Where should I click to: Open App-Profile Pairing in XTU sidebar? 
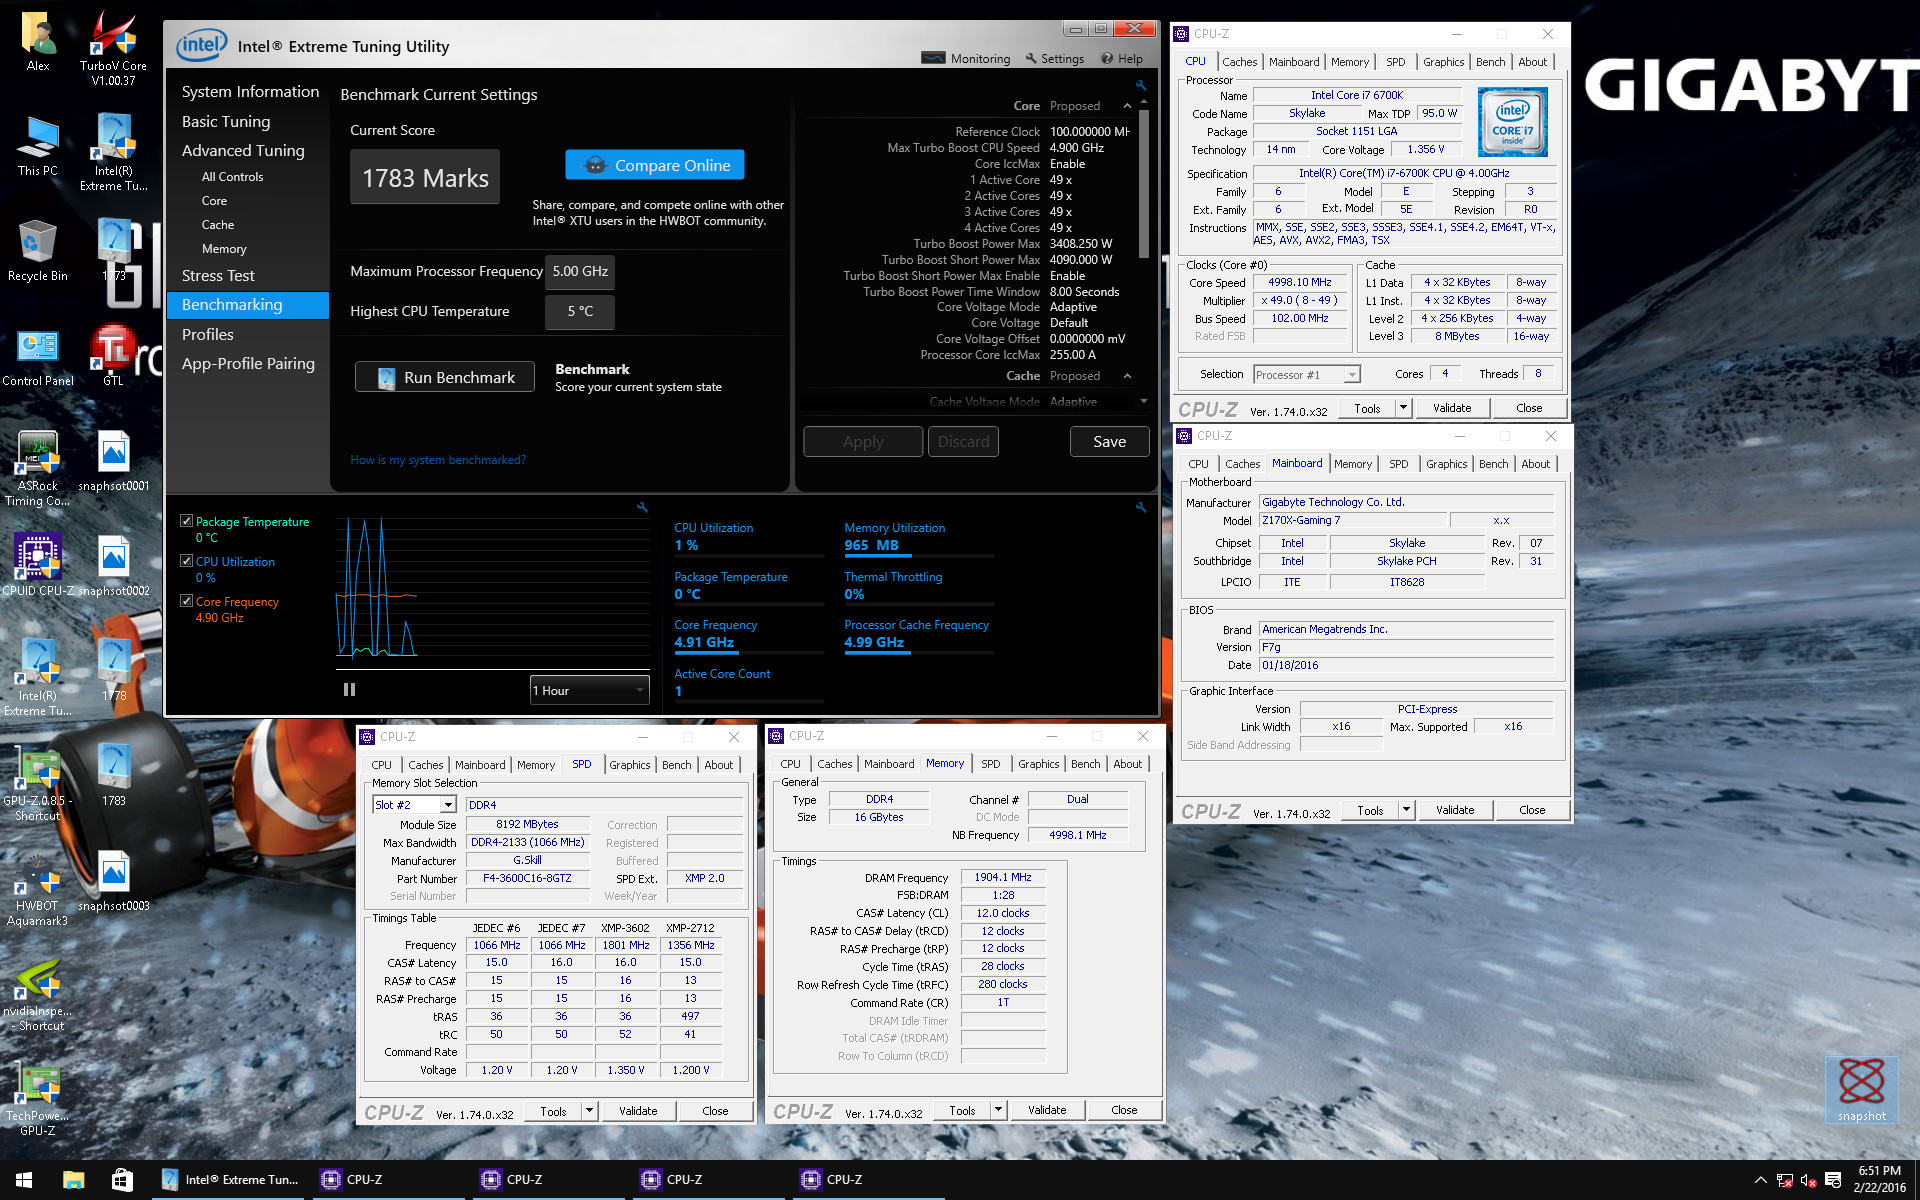[x=248, y=364]
